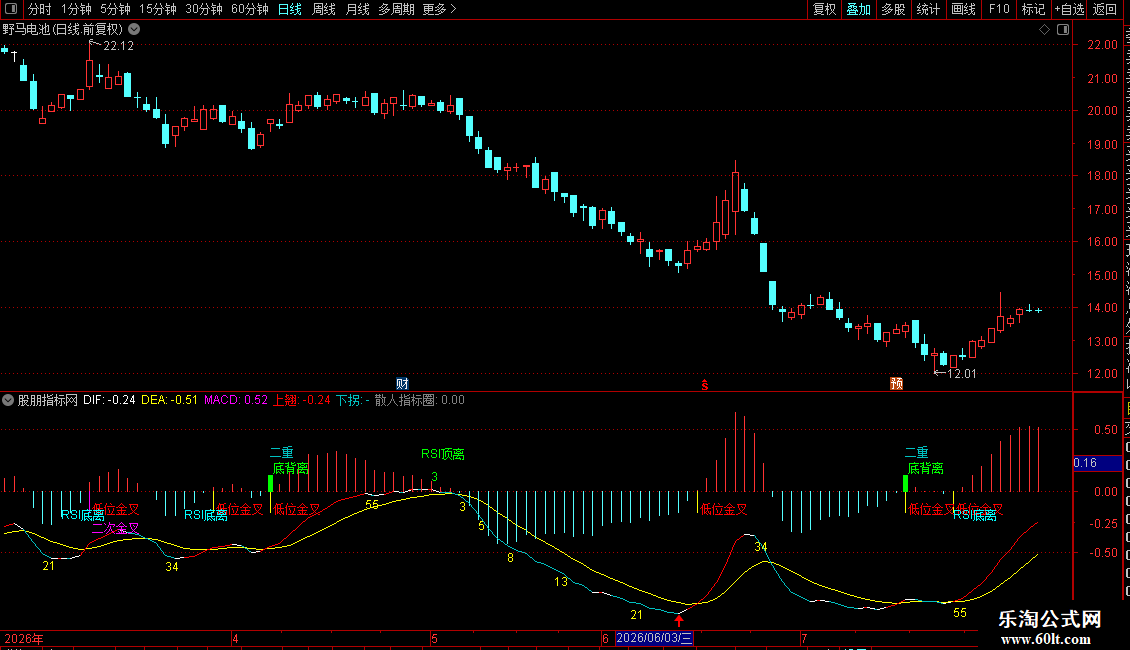
Task: Open the 统计 statistics tool
Action: coord(927,9)
